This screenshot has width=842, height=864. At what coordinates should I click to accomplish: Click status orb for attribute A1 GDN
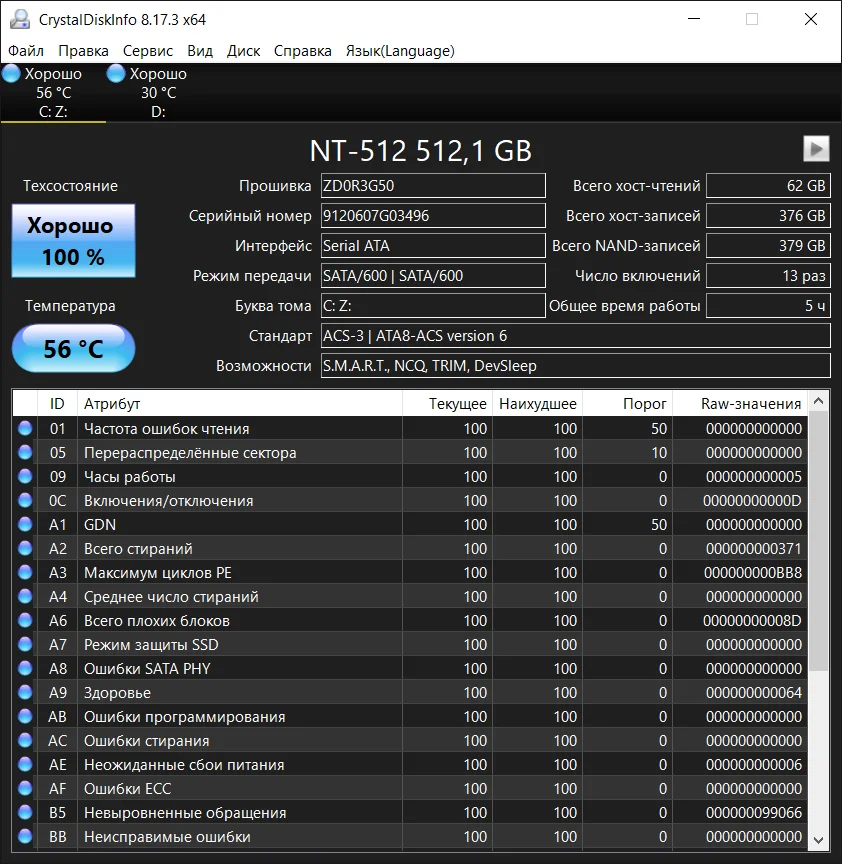pos(25,524)
